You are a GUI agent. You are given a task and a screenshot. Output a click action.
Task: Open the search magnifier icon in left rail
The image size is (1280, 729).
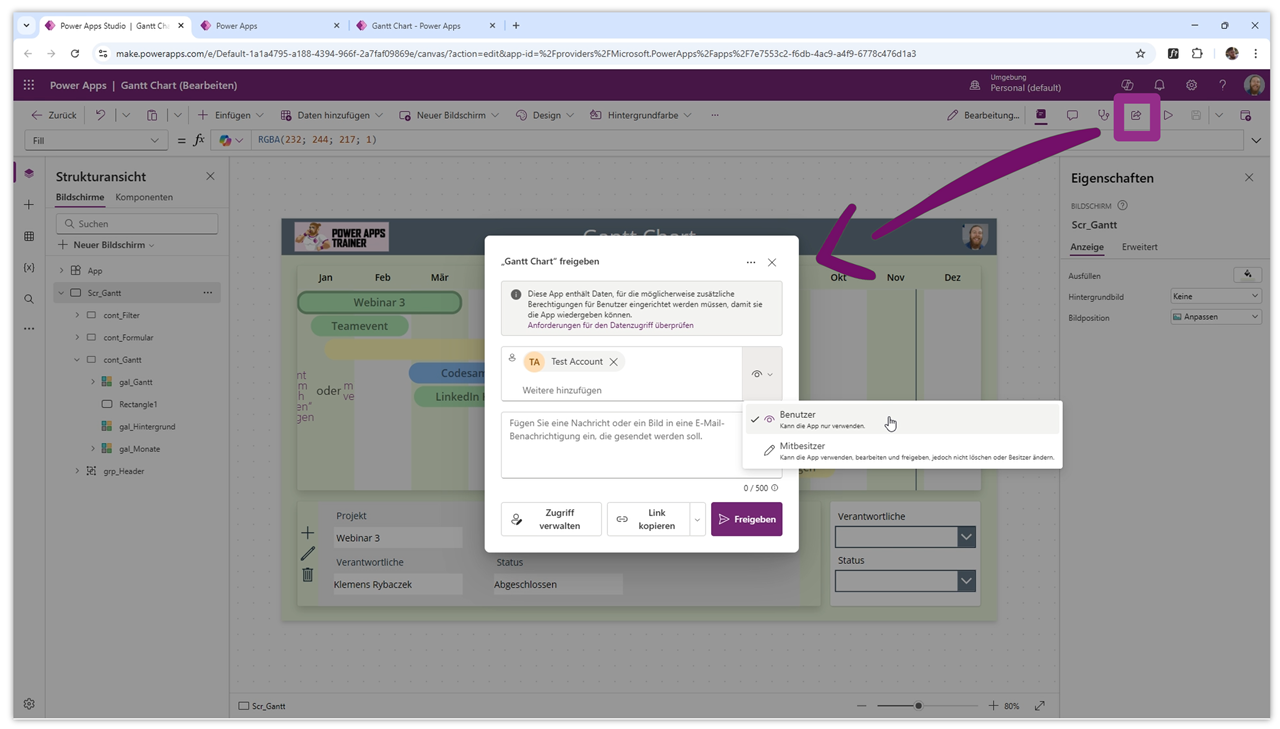(29, 299)
